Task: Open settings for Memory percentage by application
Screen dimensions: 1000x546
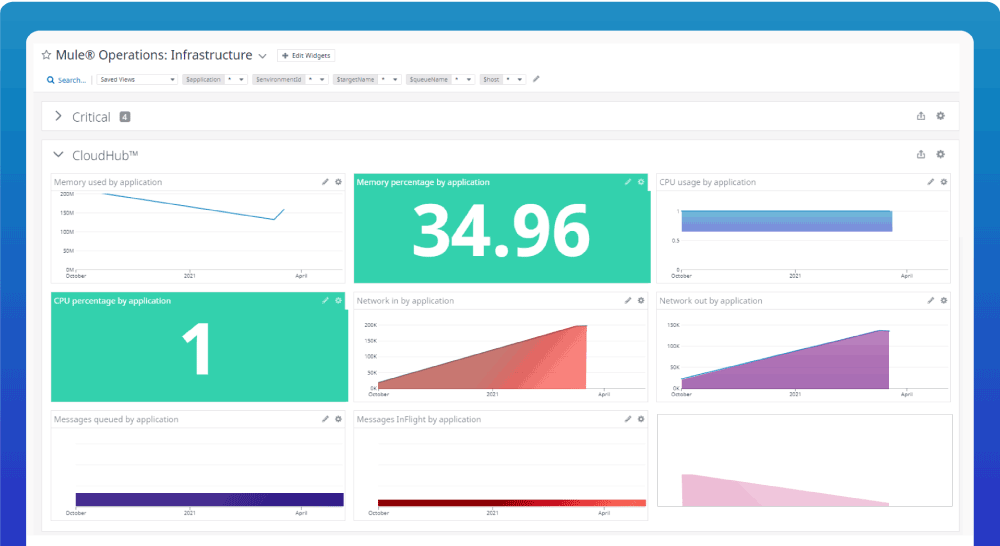Action: 641,182
